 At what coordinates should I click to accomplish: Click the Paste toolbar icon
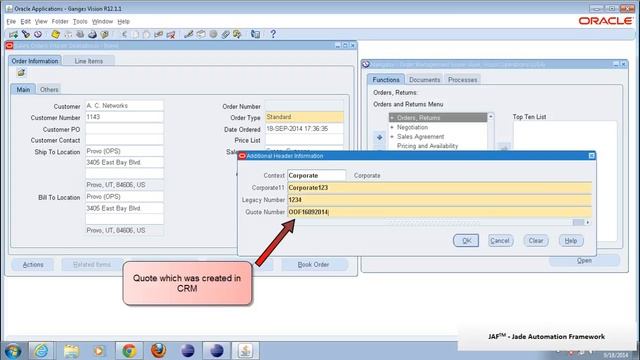coord(147,34)
